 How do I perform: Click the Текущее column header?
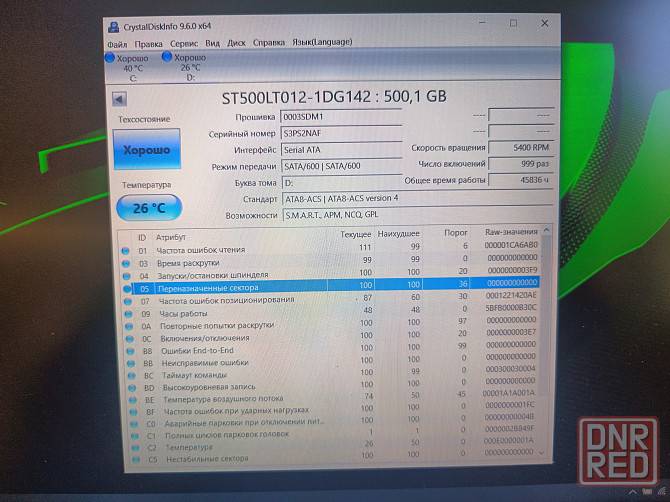coord(356,234)
